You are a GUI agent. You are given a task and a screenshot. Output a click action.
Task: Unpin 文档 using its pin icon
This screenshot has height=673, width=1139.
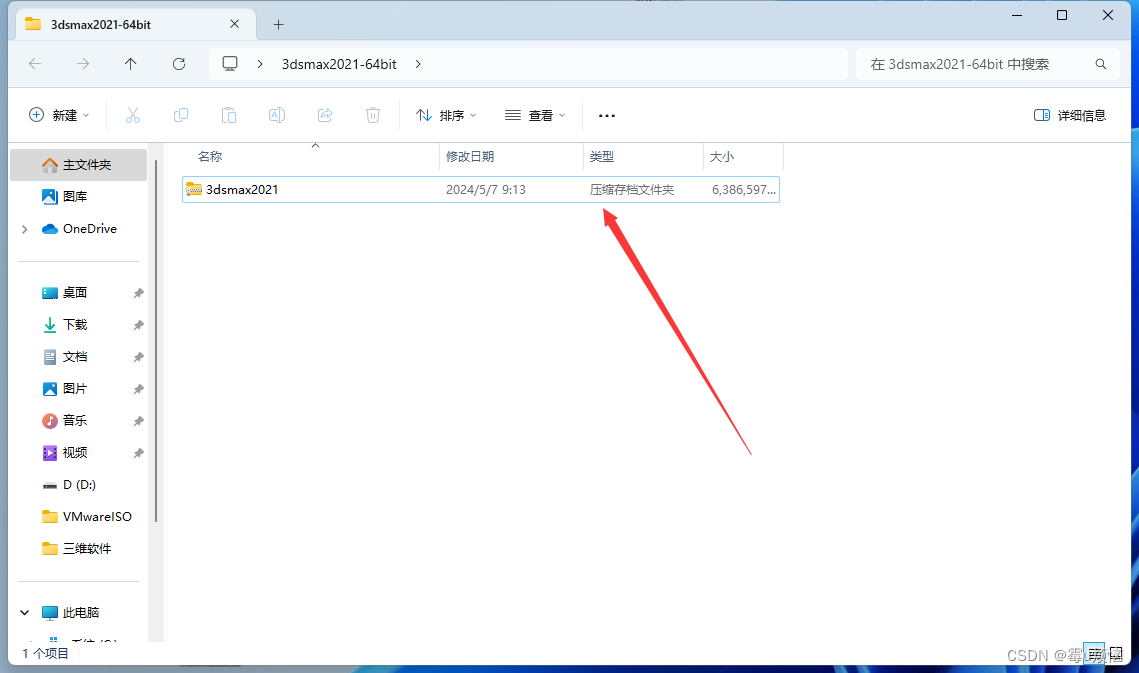(138, 357)
